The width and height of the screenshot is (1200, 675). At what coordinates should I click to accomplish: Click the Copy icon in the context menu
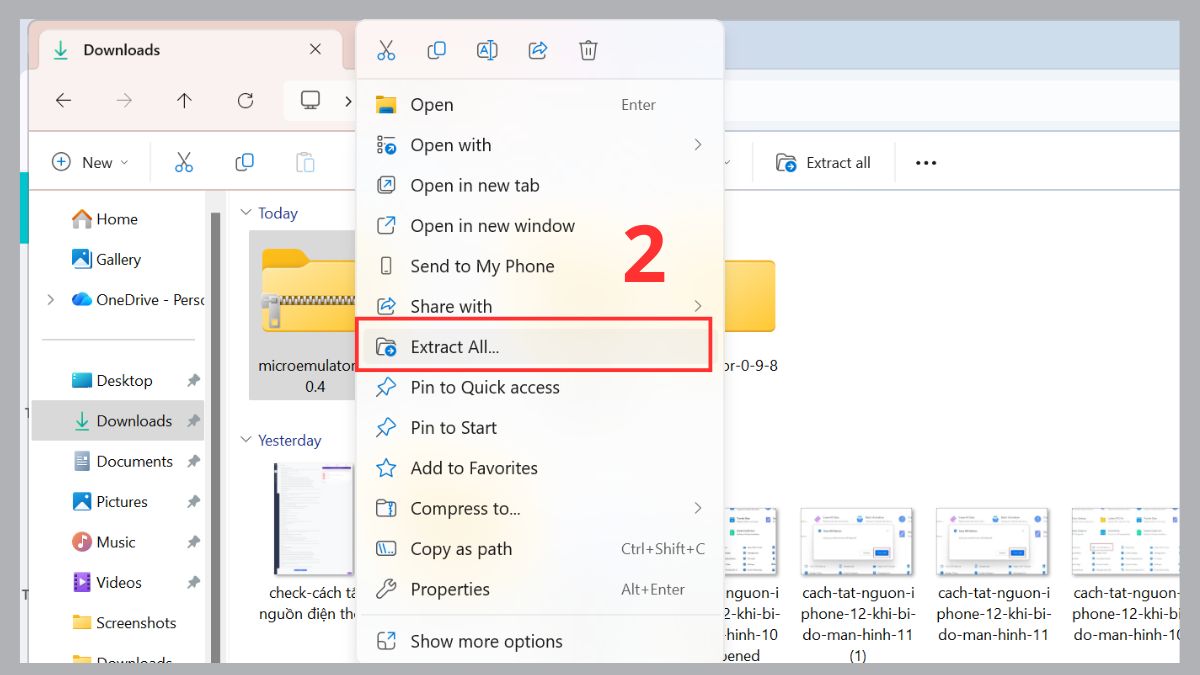(437, 50)
